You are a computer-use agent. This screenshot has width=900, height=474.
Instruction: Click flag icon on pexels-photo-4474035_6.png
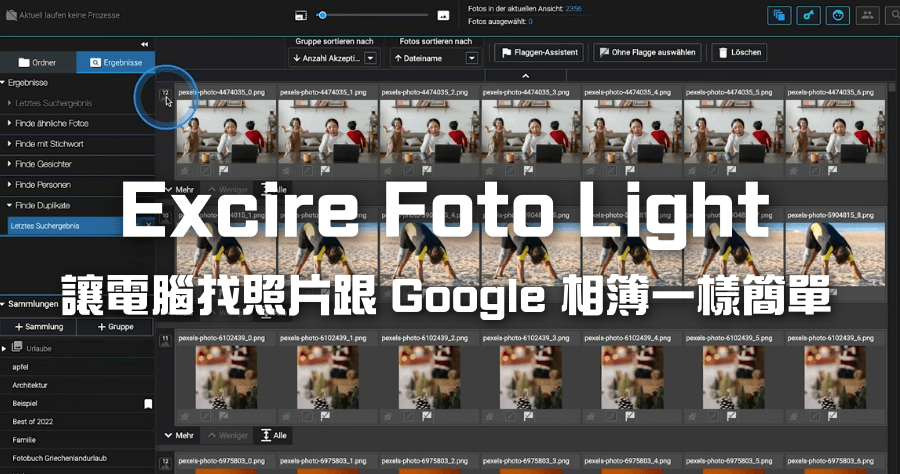tap(832, 170)
